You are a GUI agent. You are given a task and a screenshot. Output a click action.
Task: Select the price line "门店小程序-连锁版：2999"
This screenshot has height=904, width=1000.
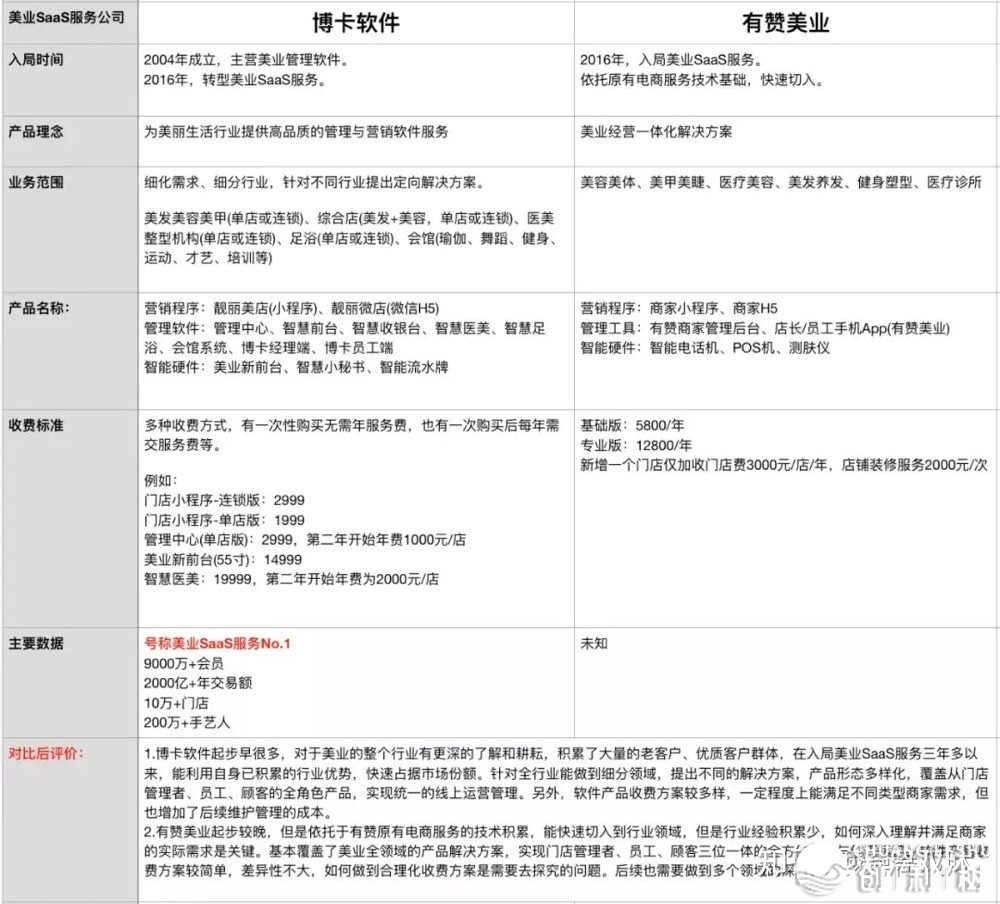click(224, 501)
